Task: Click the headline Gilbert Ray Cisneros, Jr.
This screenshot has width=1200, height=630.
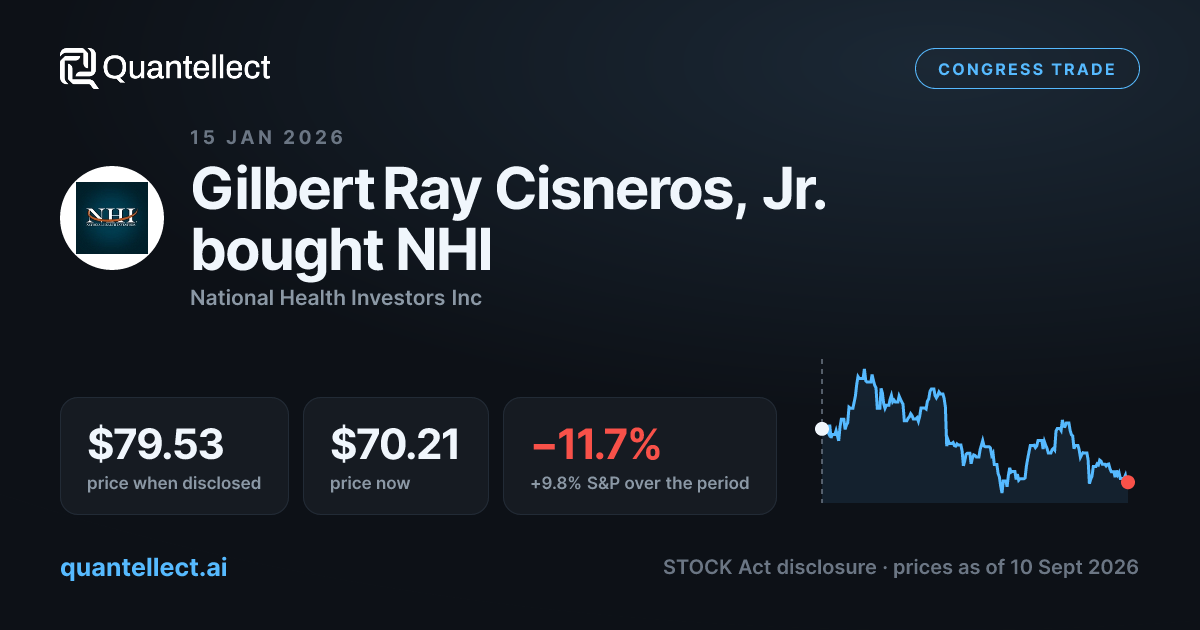Action: 509,190
